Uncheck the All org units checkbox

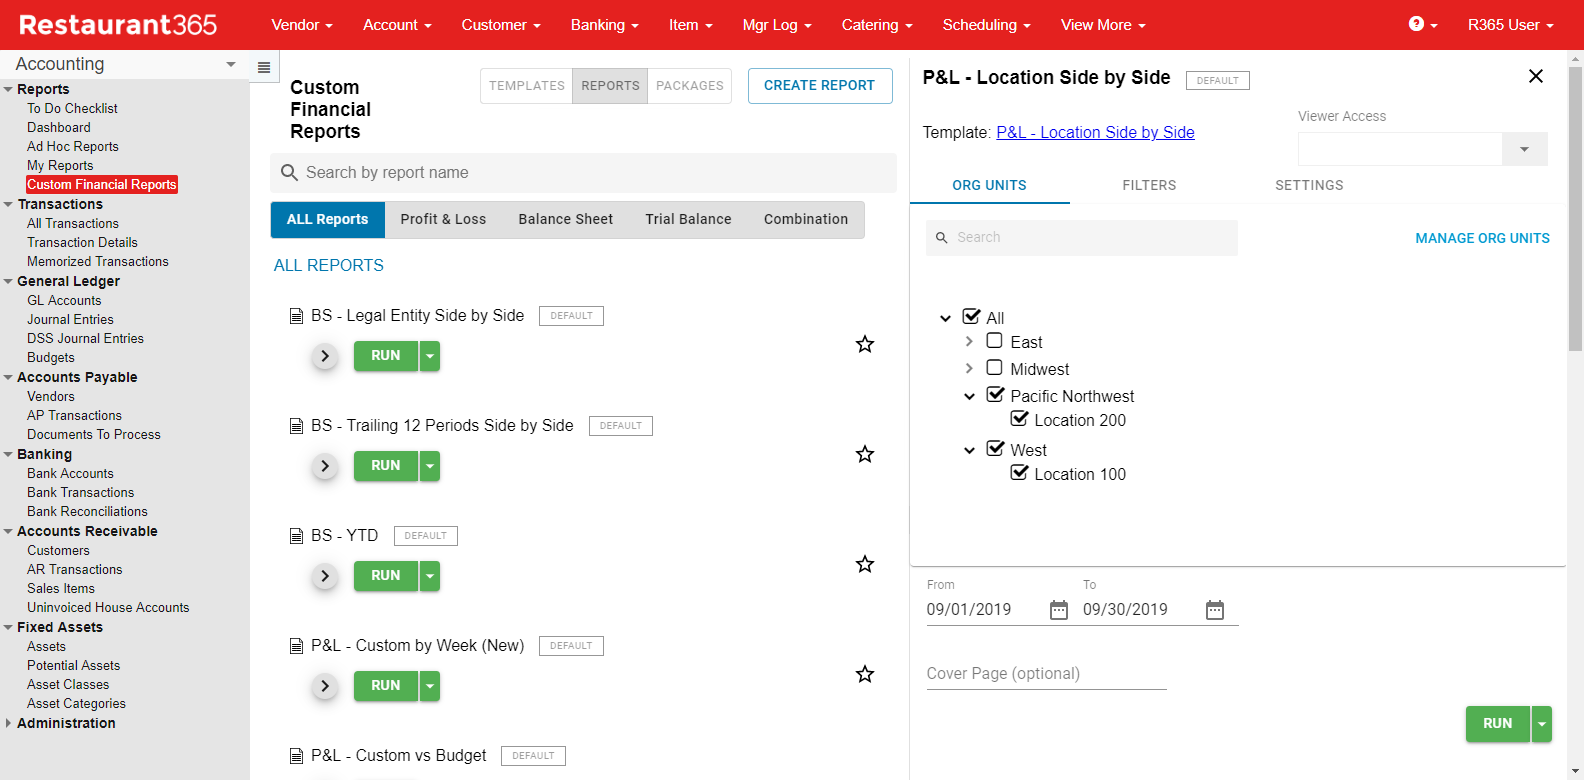tap(971, 317)
